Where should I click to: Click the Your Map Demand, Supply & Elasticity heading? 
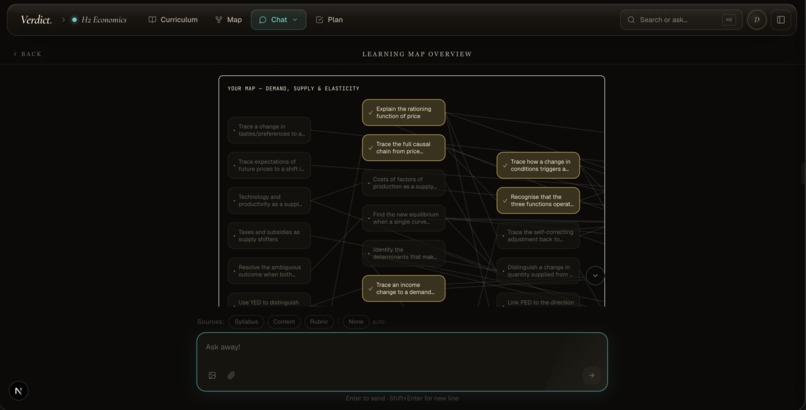pos(294,88)
